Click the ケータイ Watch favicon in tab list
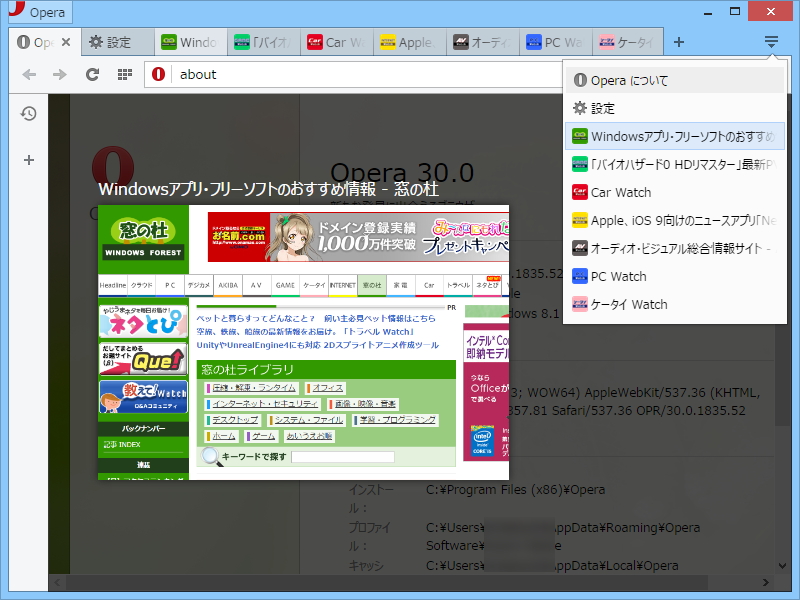Viewport: 800px width, 600px height. (x=580, y=305)
